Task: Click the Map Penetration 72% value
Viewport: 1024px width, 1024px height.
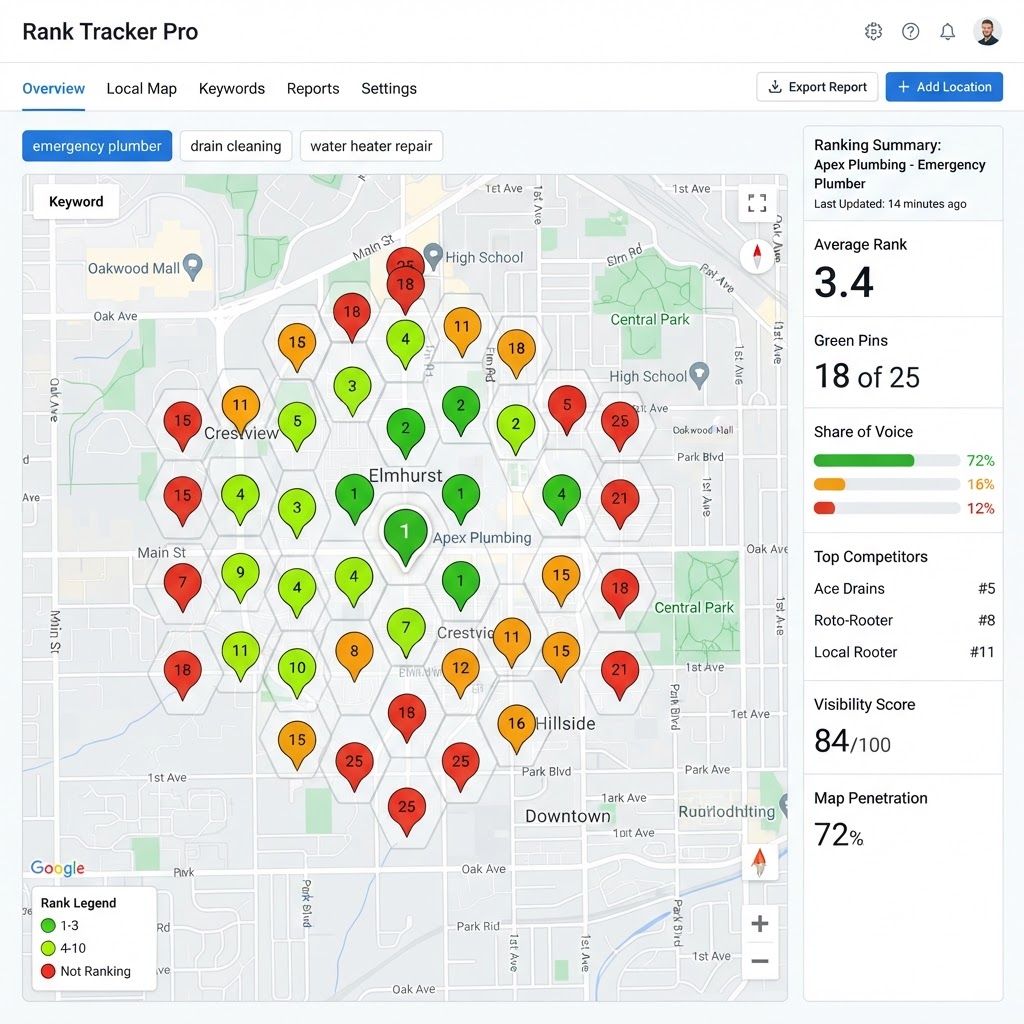Action: tap(839, 835)
